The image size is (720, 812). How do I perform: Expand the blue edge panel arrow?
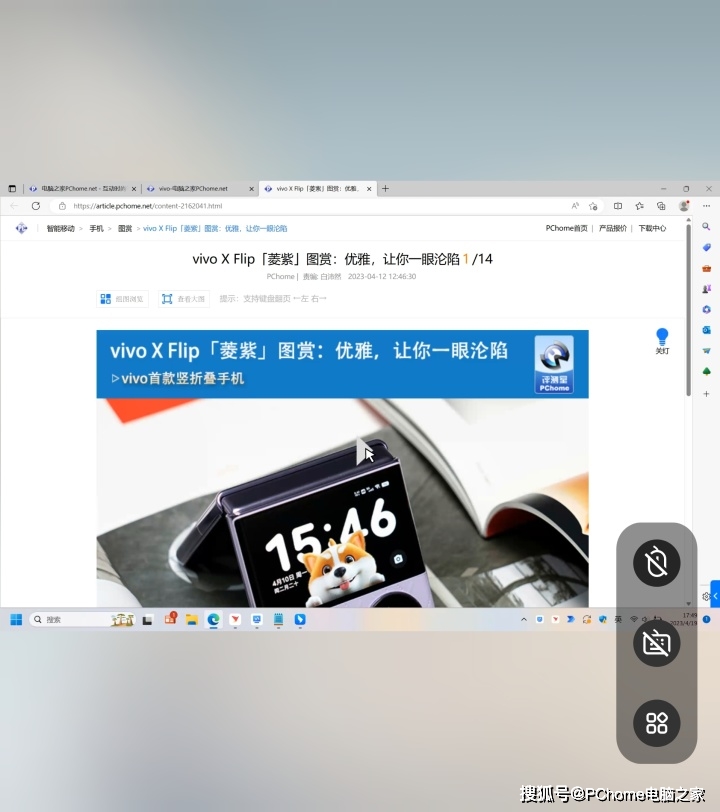click(x=715, y=597)
